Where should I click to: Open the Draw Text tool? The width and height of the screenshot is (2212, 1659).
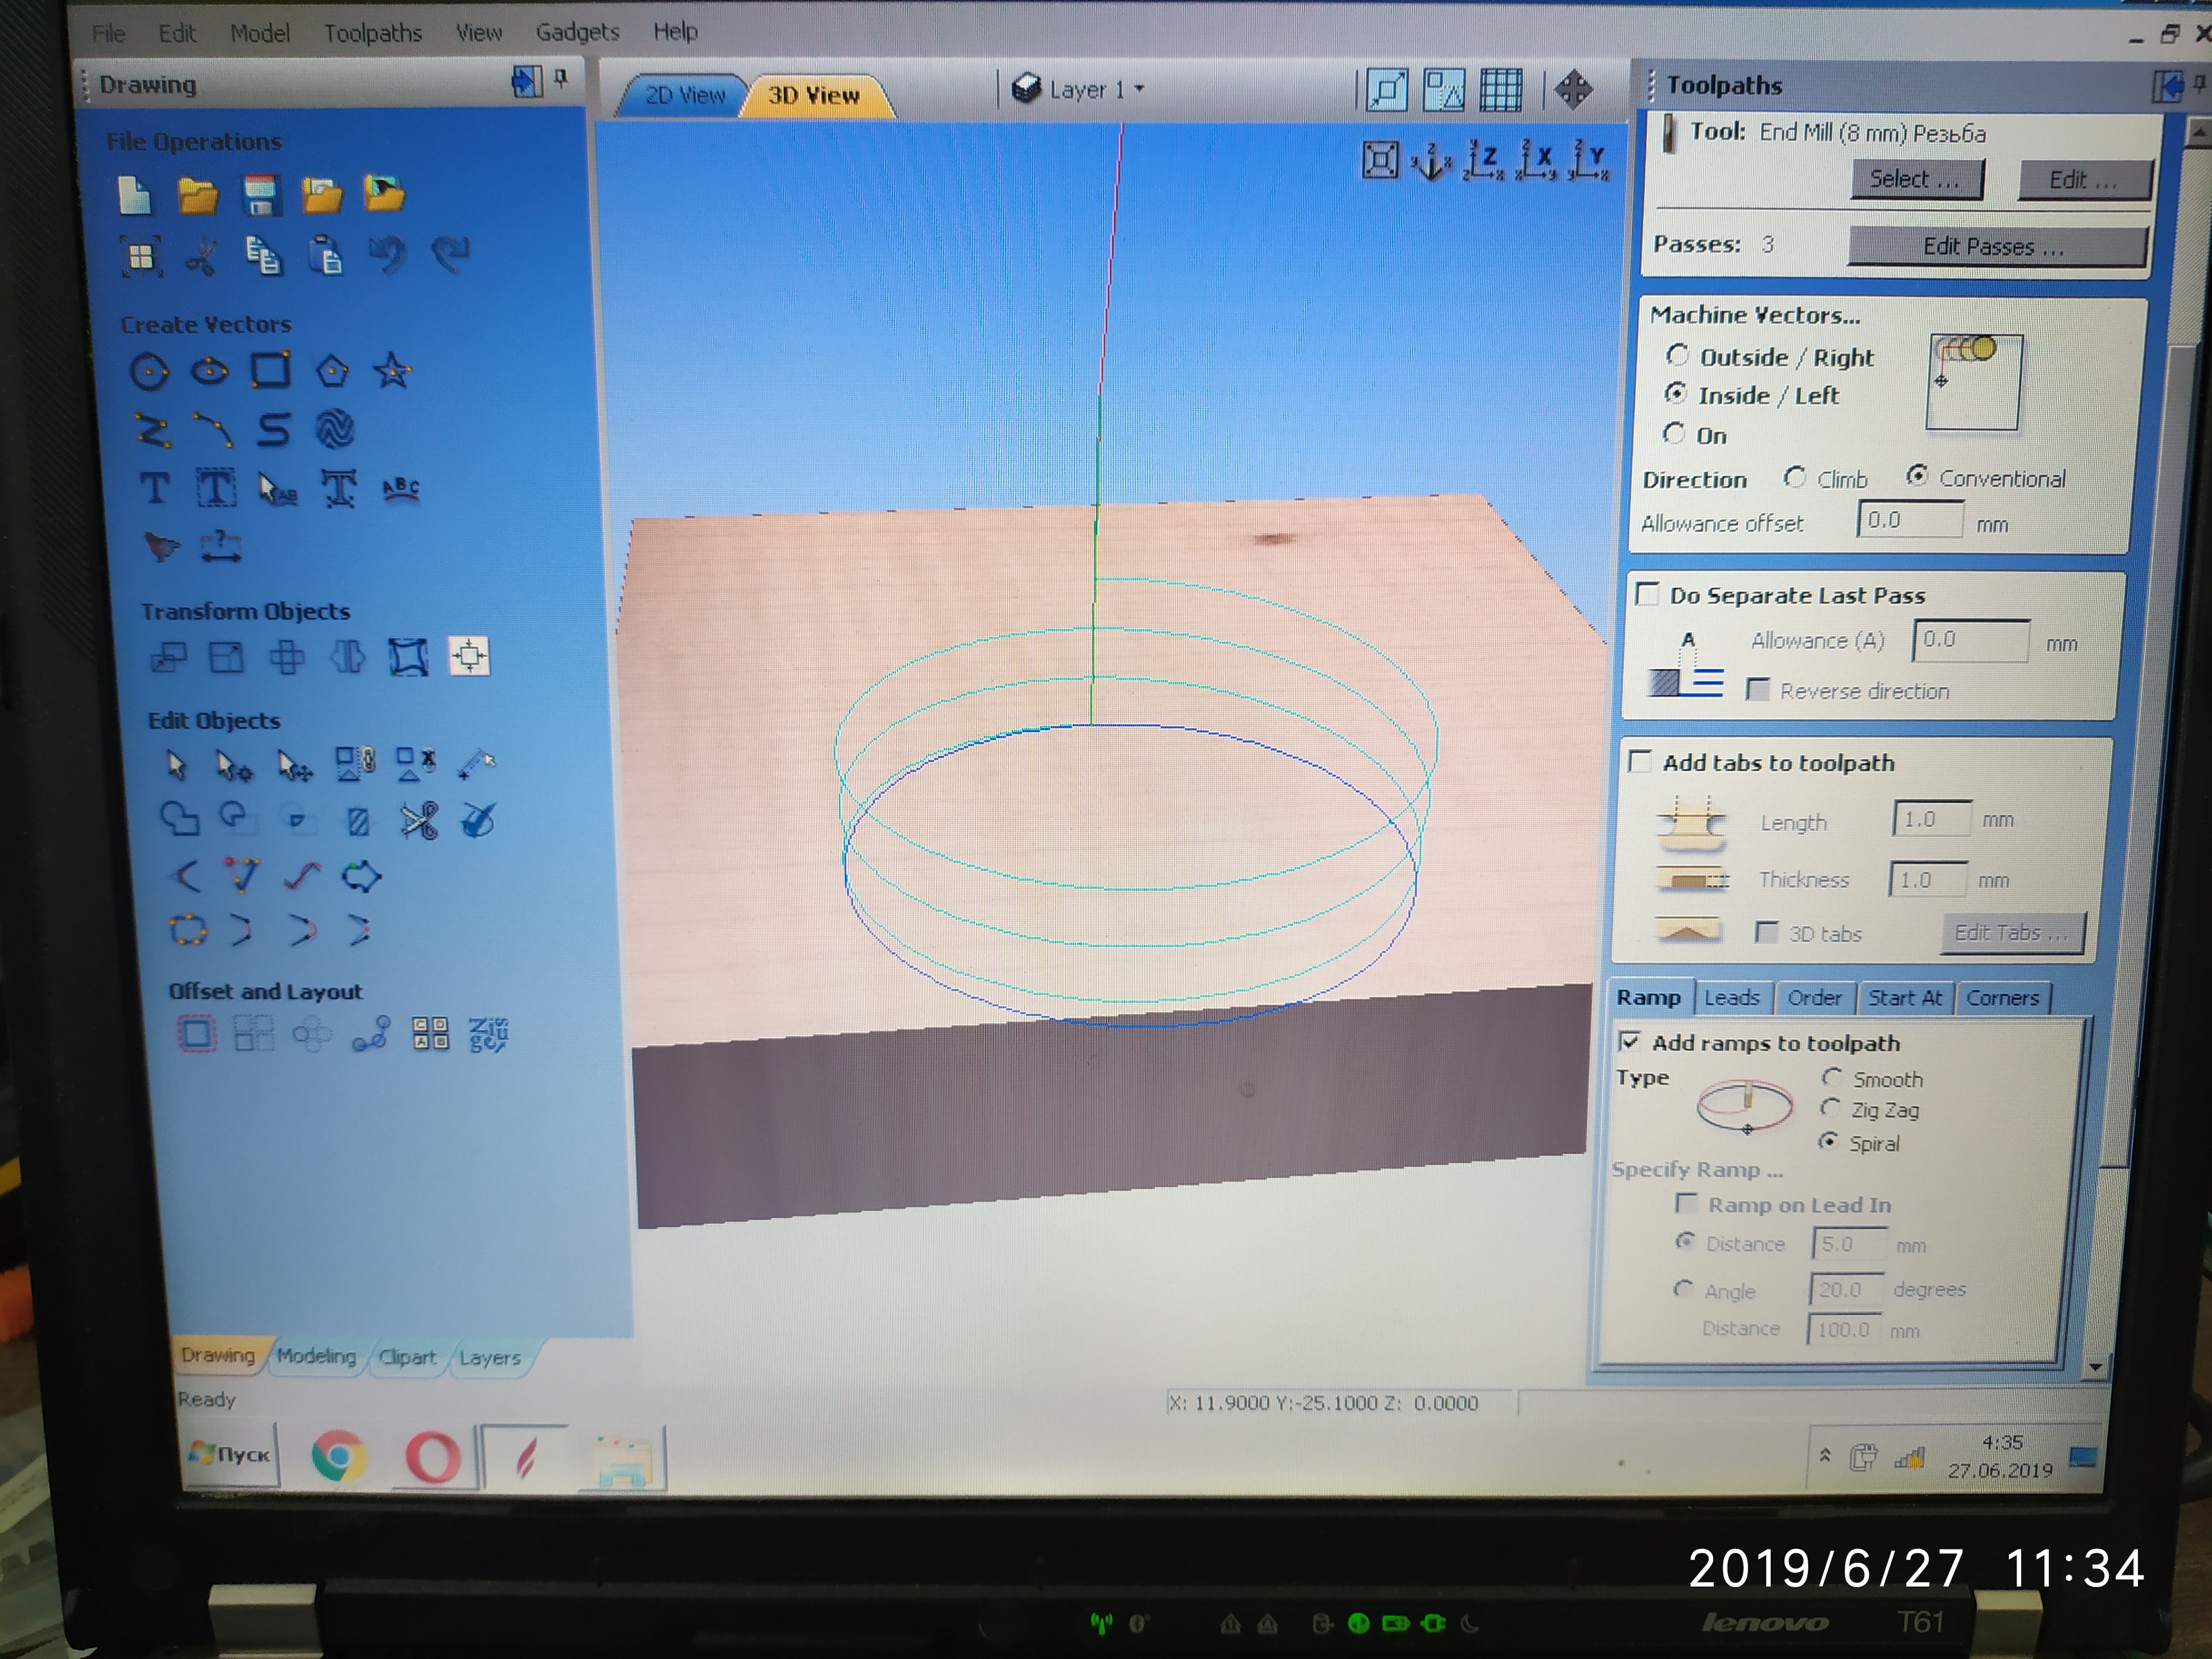coord(154,489)
